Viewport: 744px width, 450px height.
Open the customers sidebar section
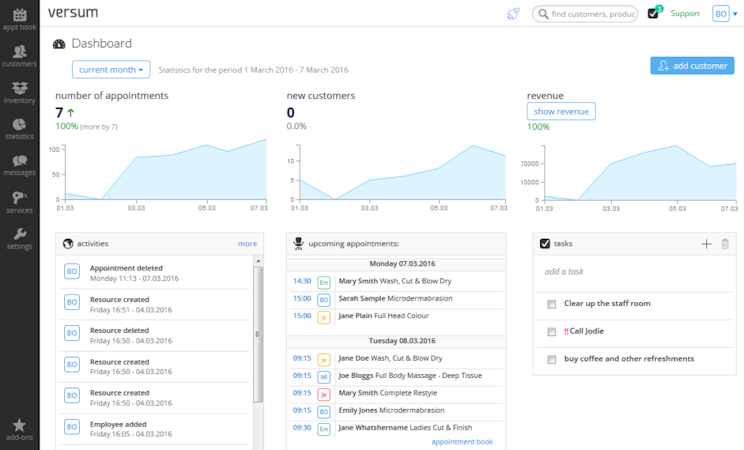pos(19,56)
